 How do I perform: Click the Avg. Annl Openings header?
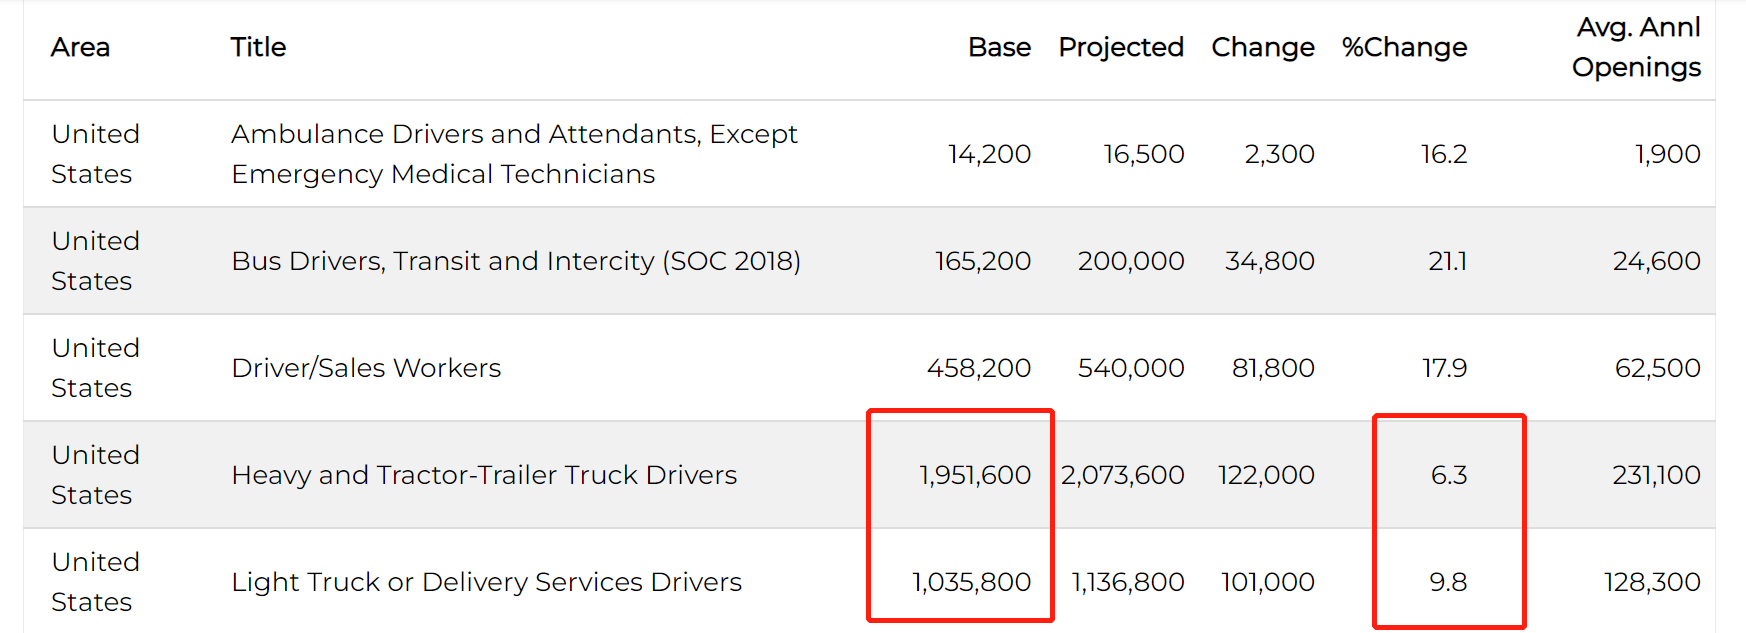1636,47
